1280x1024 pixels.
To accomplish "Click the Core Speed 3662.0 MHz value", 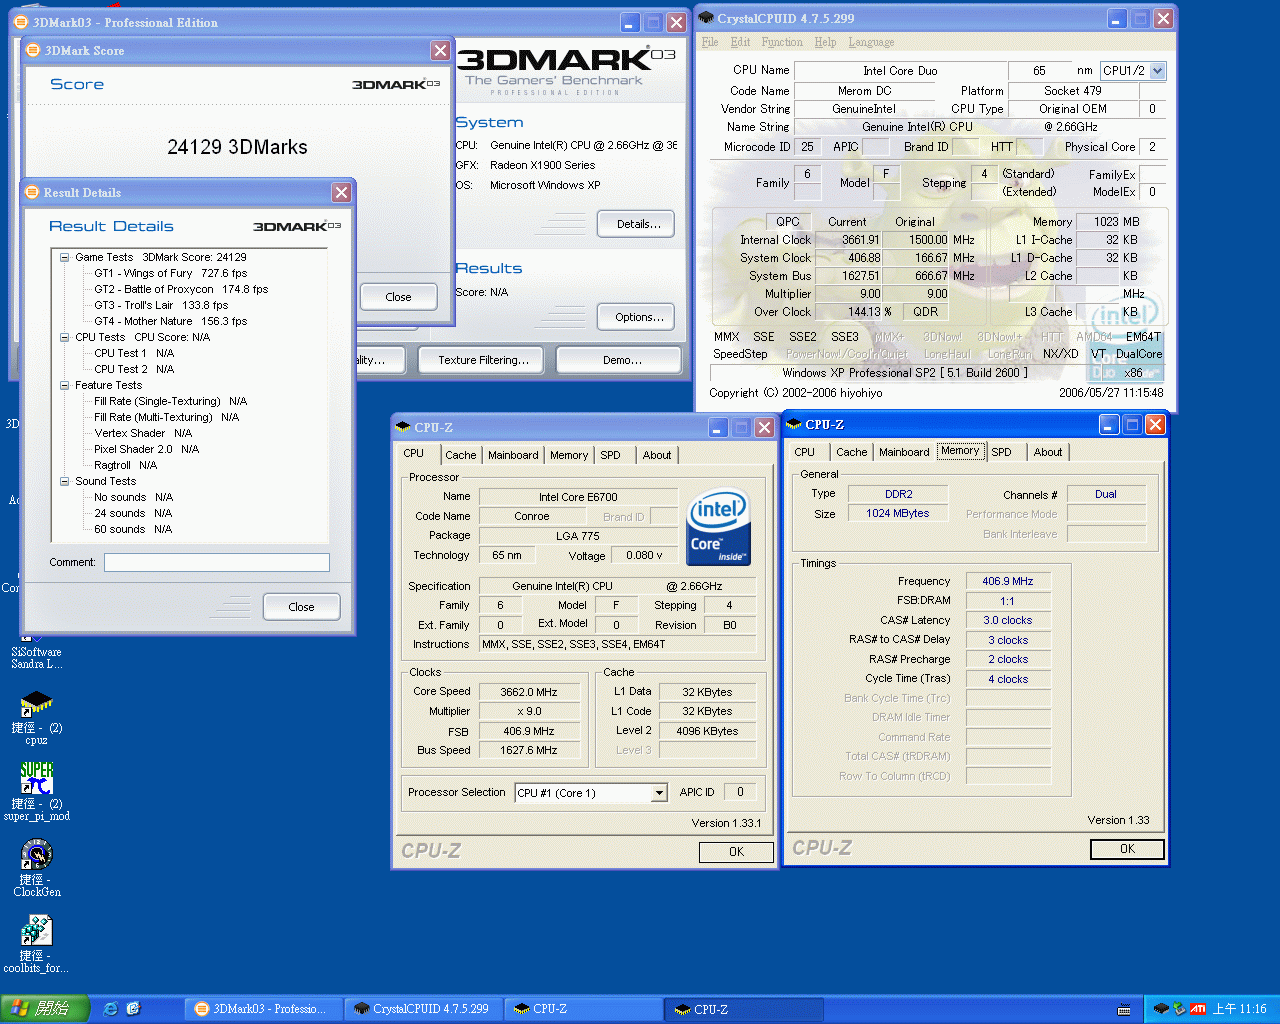I will [529, 692].
